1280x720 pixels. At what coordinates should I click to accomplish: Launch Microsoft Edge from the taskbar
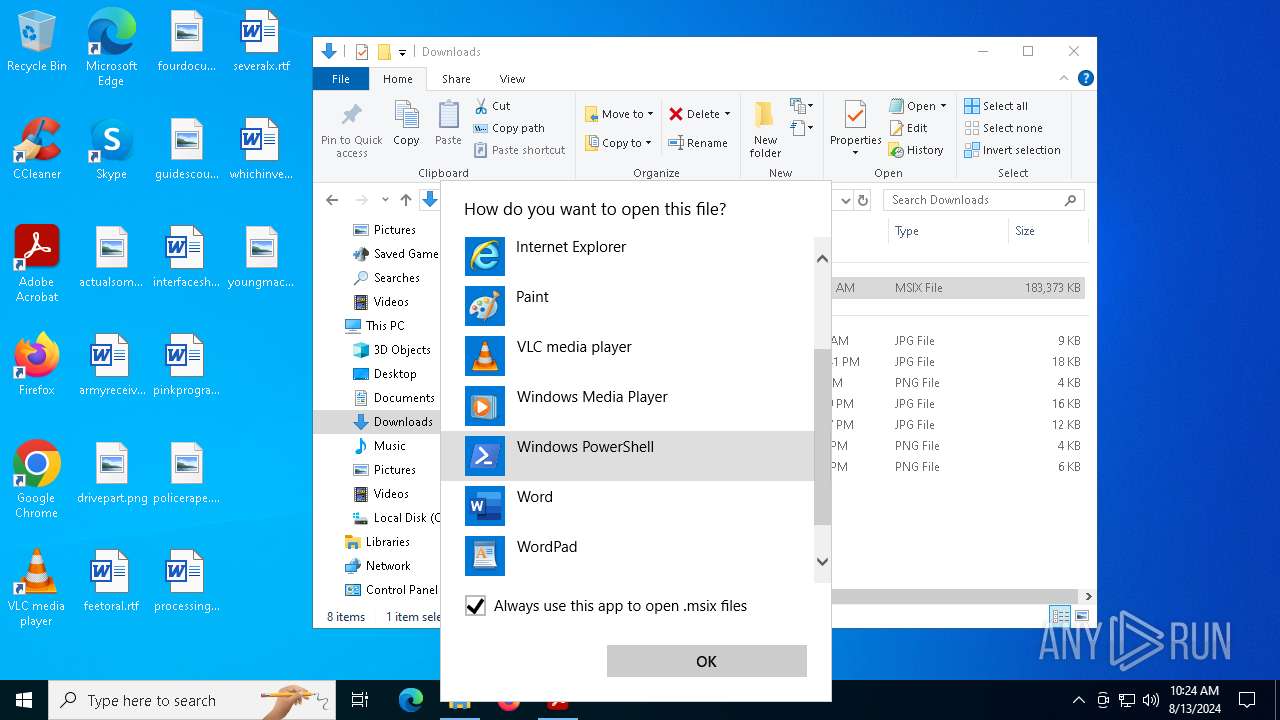click(x=411, y=700)
